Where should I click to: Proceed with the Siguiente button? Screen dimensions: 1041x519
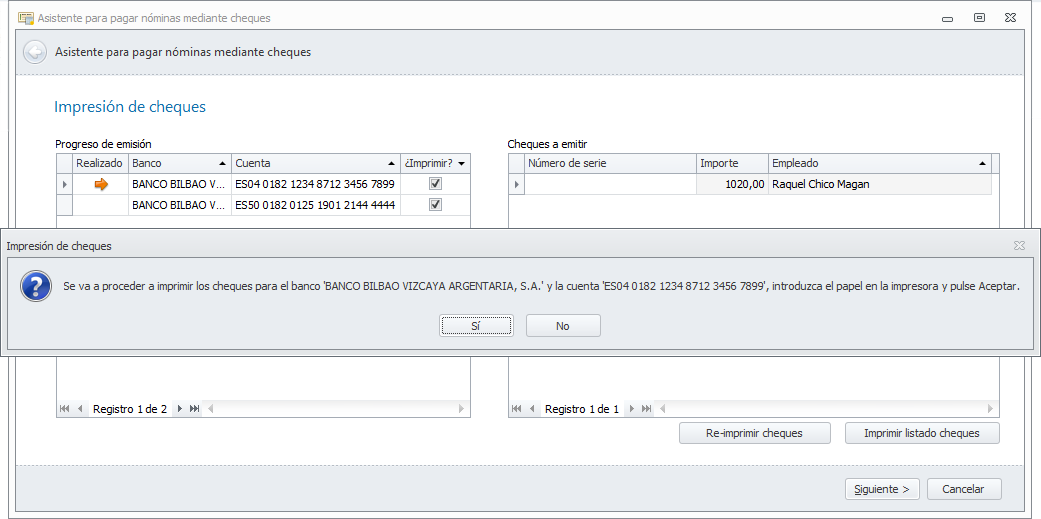[882, 489]
